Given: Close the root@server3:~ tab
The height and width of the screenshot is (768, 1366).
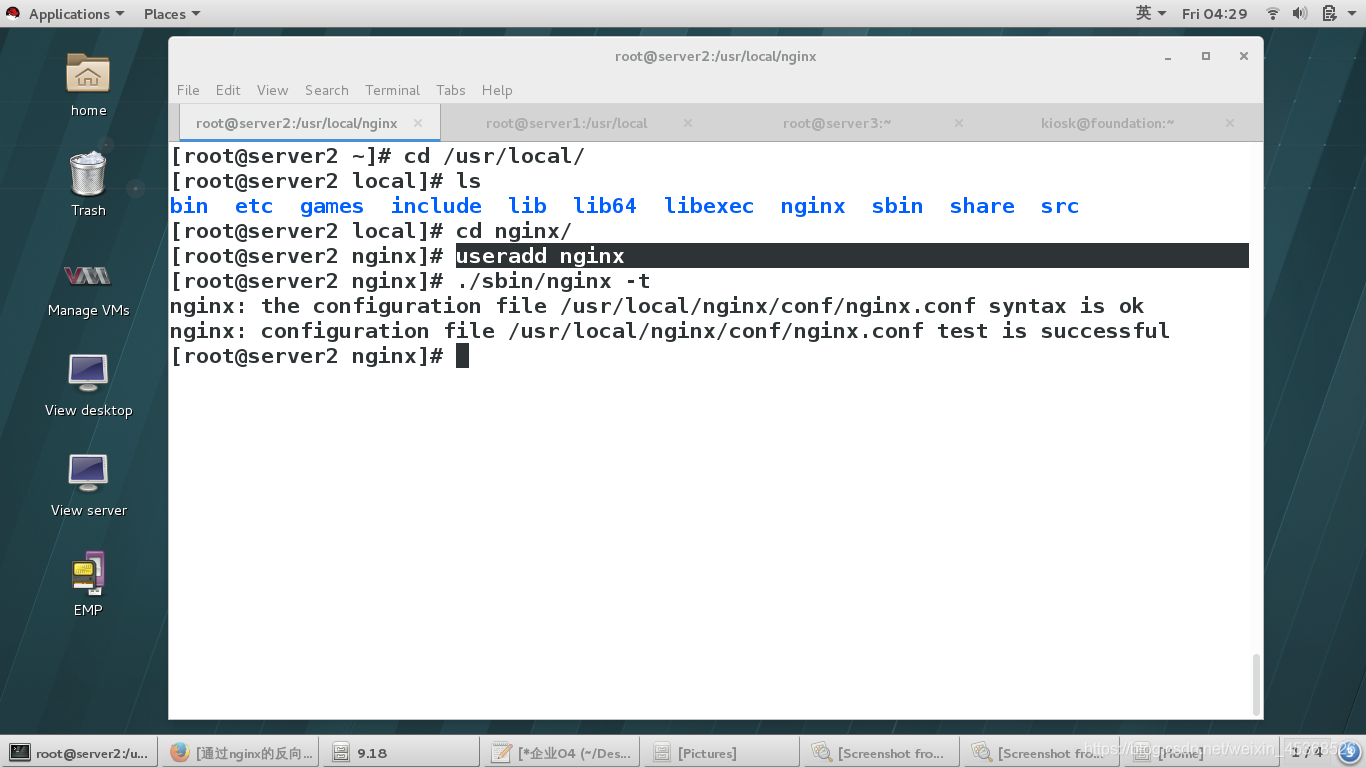Looking at the screenshot, I should point(959,123).
